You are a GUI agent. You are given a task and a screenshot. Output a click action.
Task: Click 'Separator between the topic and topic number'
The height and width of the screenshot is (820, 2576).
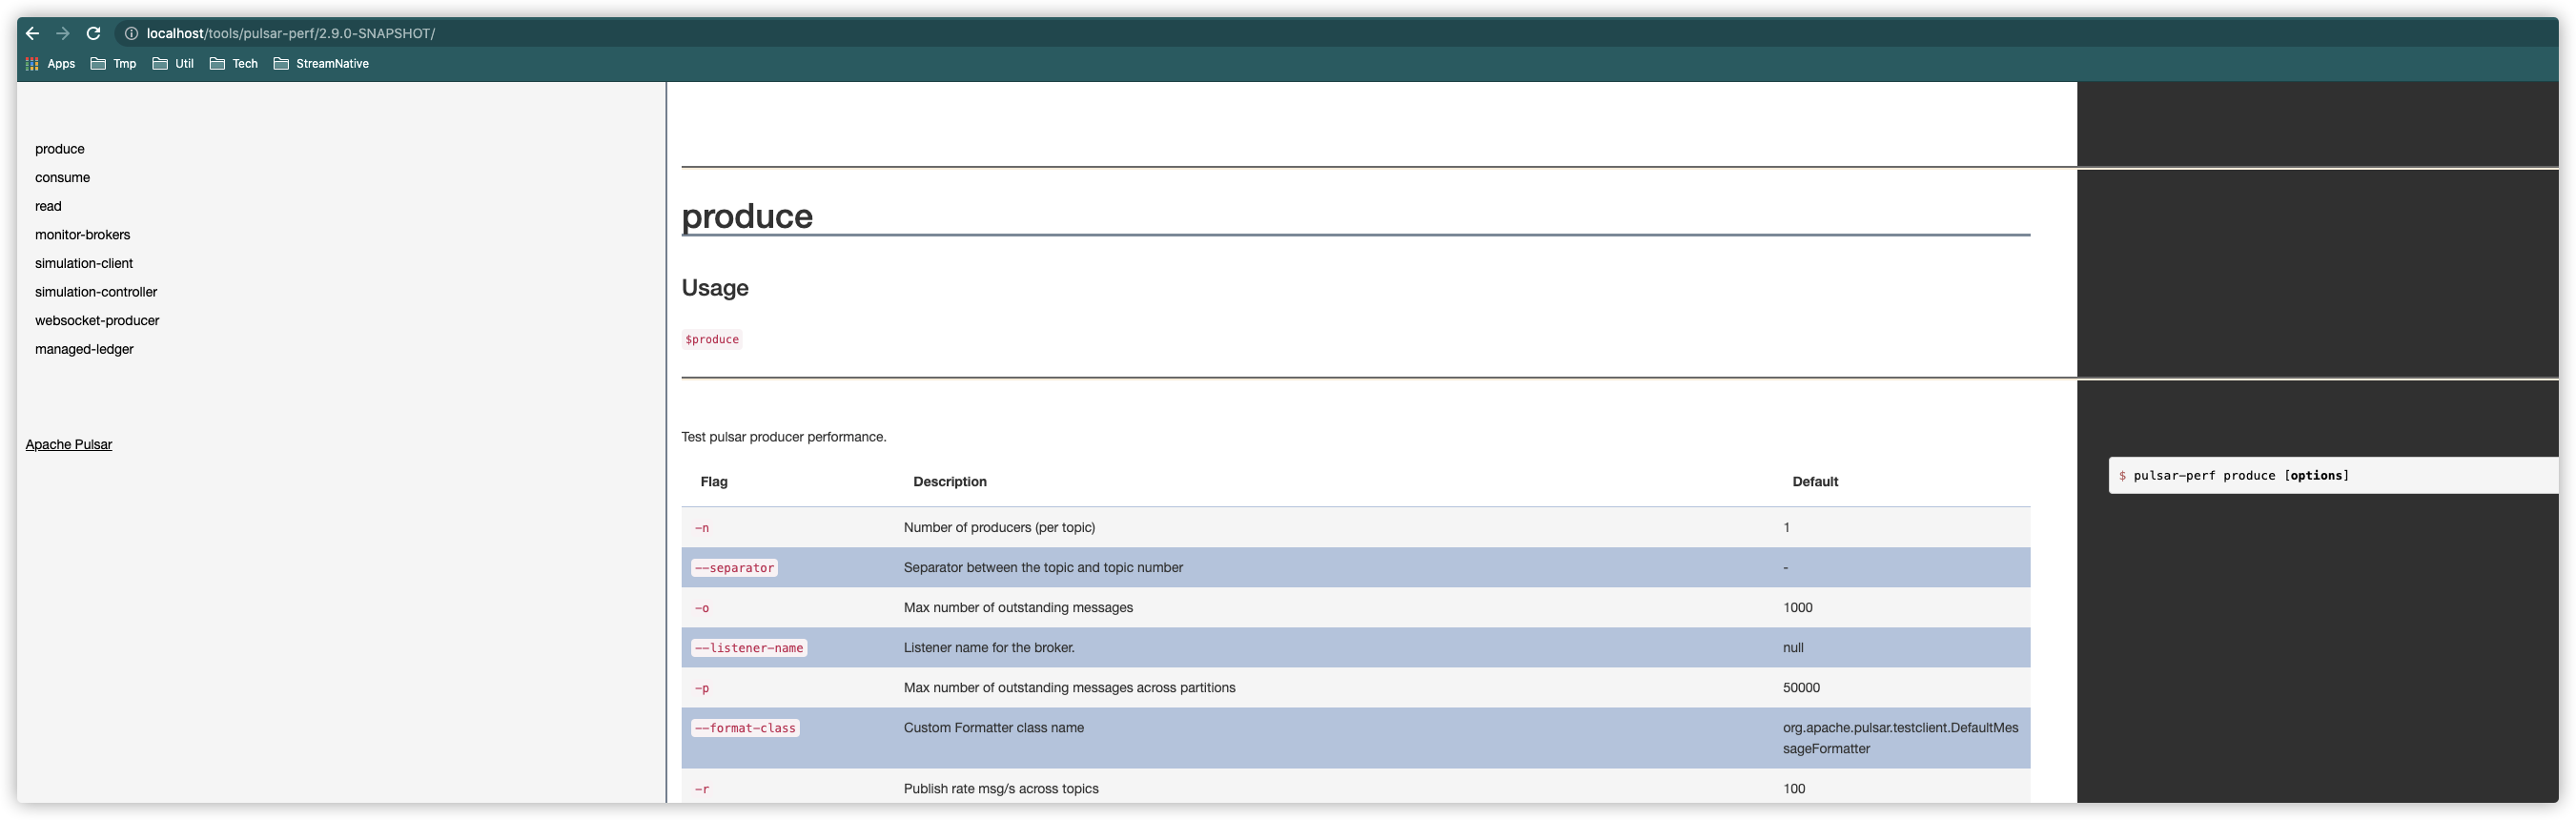1043,568
